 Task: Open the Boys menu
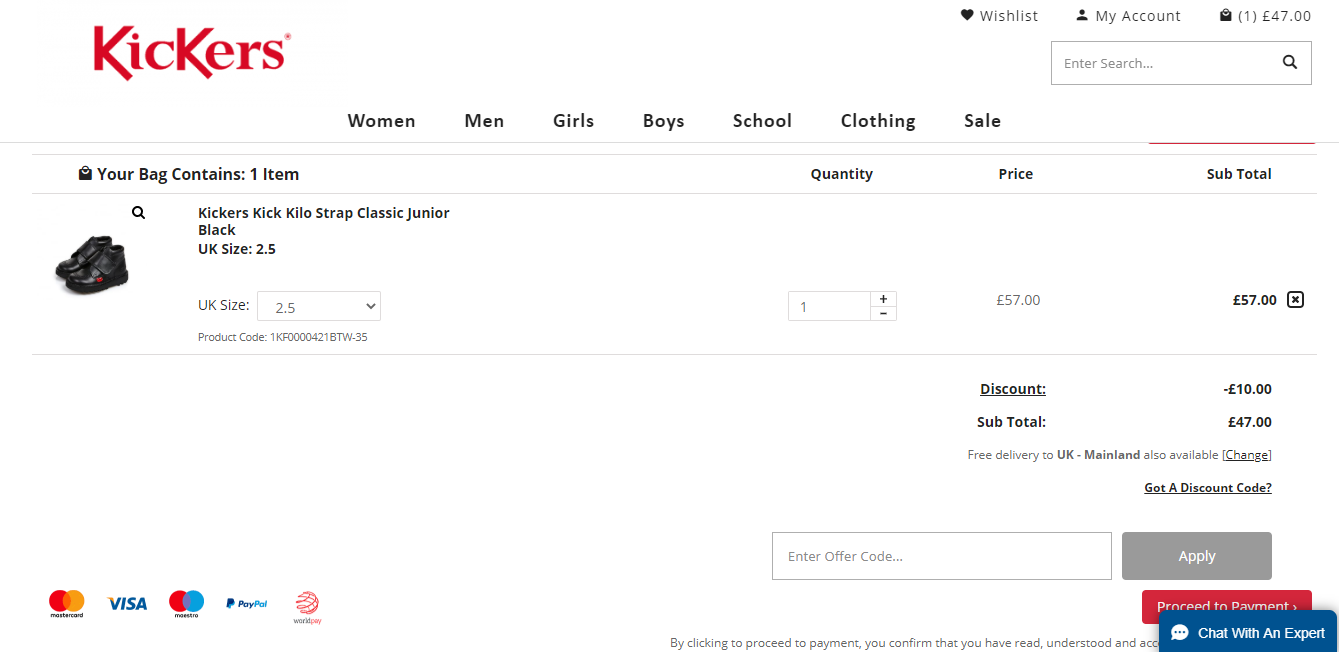click(663, 121)
